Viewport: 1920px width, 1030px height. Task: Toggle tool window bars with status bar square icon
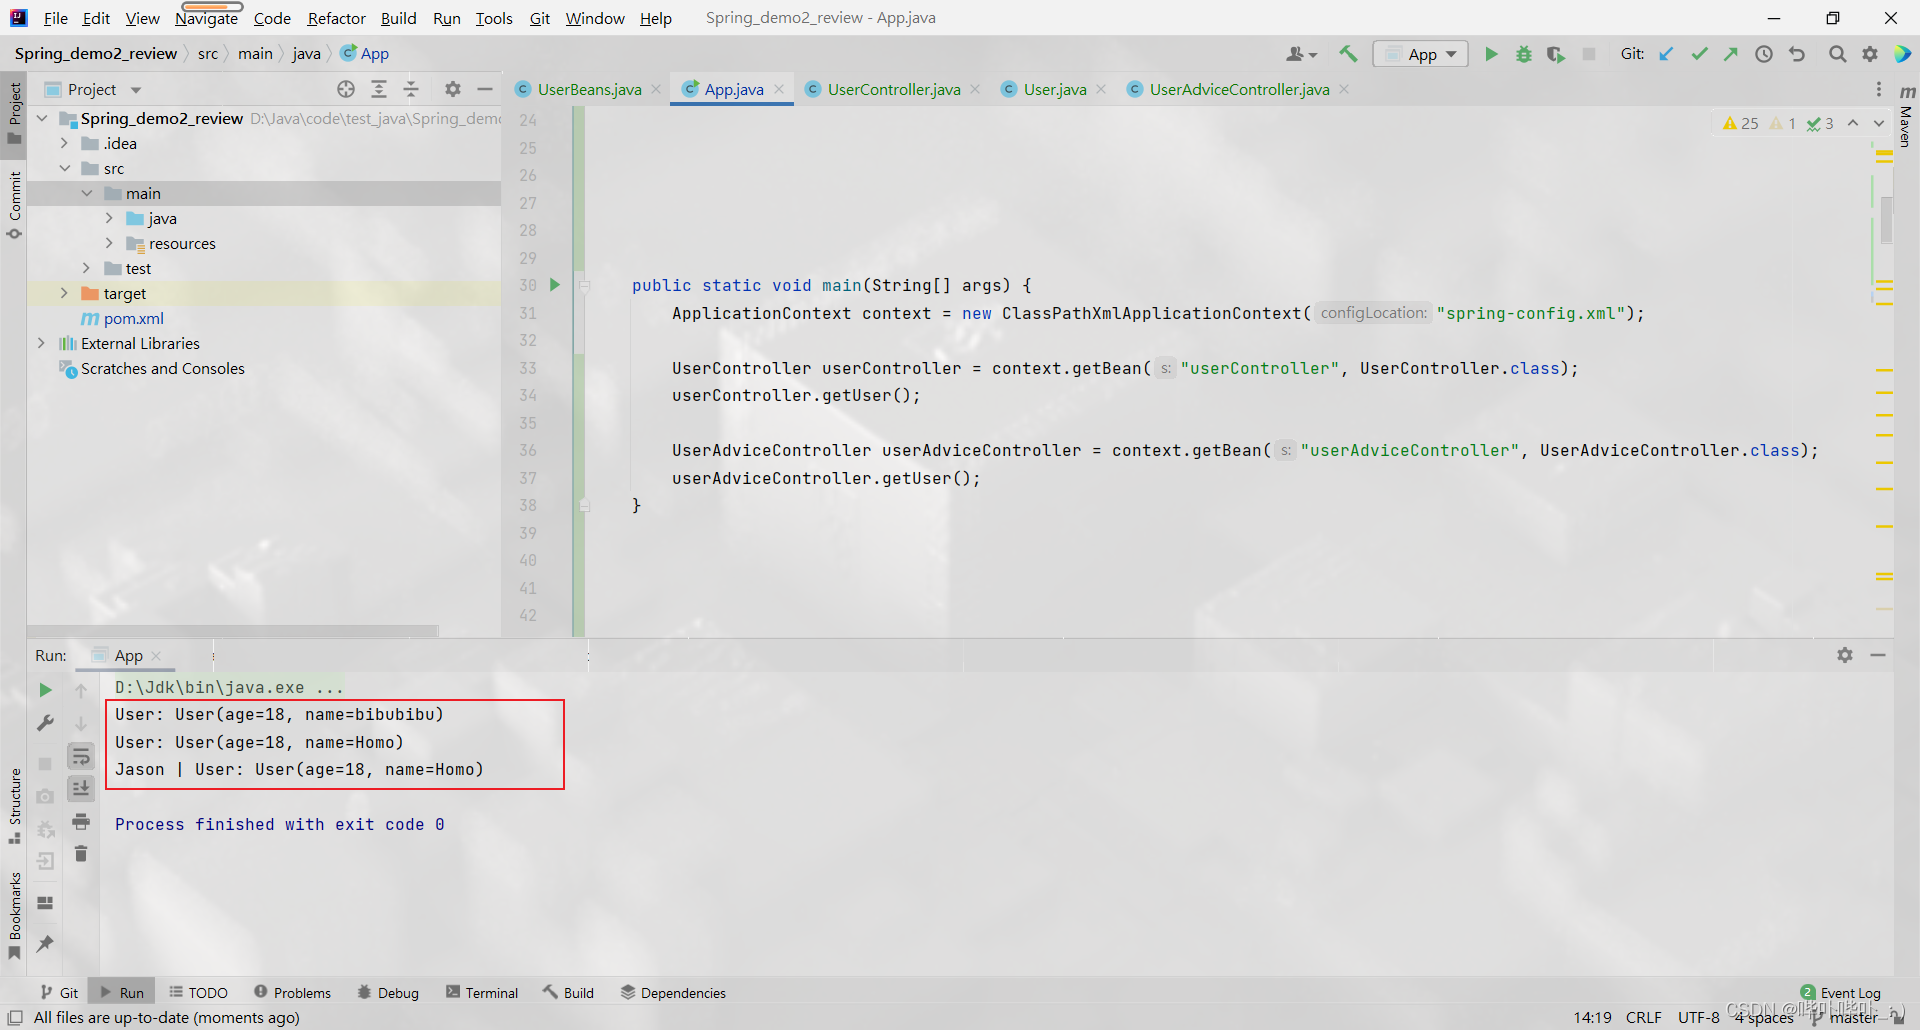click(15, 1018)
